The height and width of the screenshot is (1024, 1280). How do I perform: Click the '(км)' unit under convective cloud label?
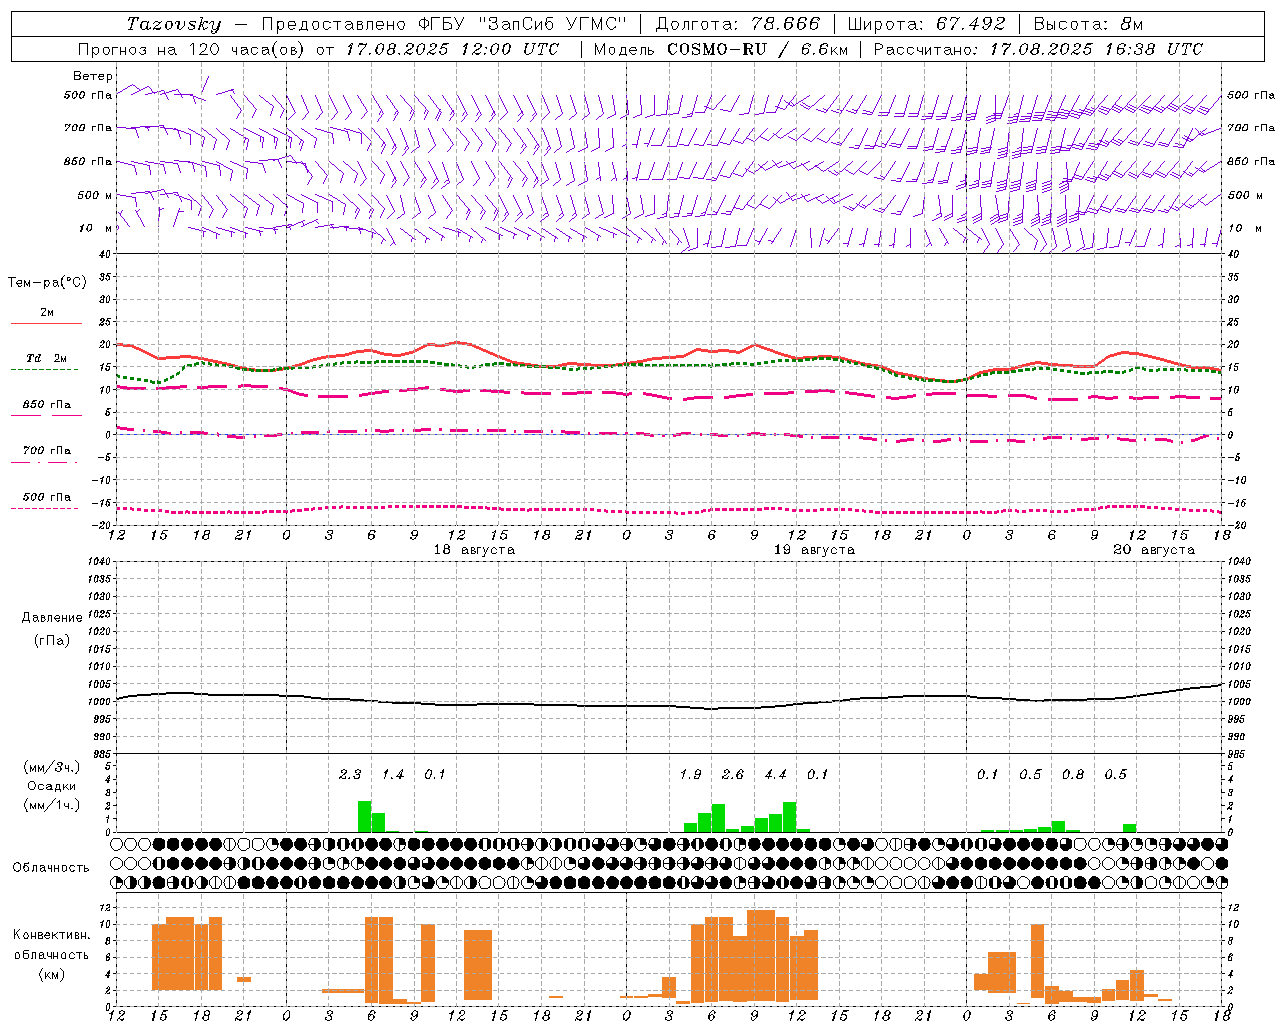tap(52, 974)
